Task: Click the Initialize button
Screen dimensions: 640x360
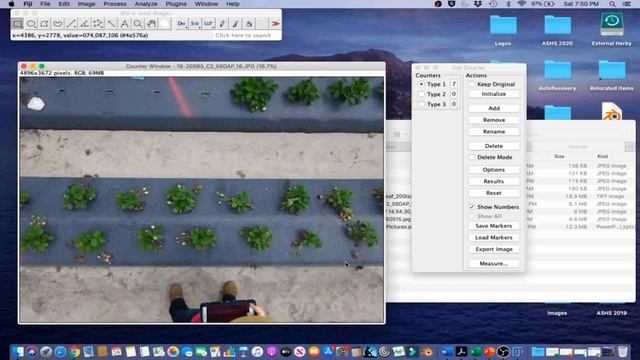Action: tap(494, 94)
